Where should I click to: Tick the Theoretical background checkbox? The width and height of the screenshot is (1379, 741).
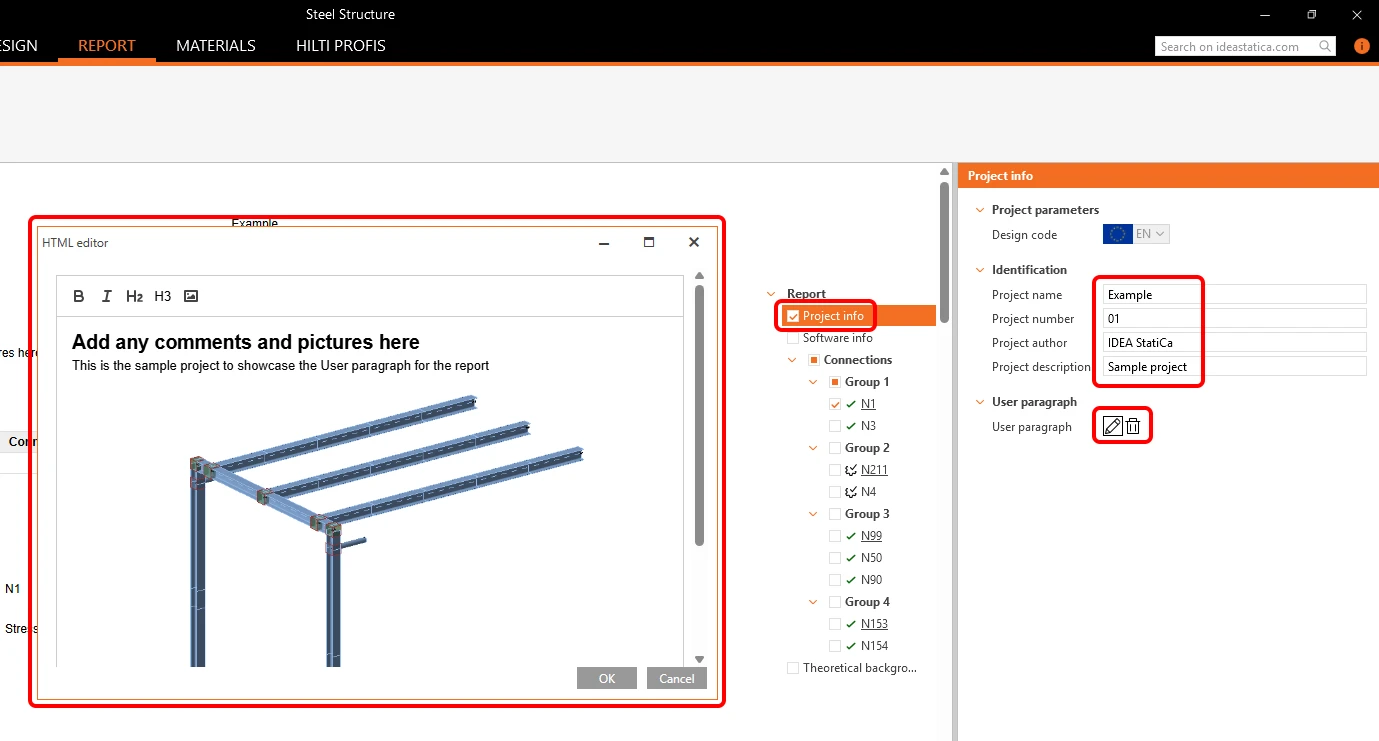pos(793,668)
